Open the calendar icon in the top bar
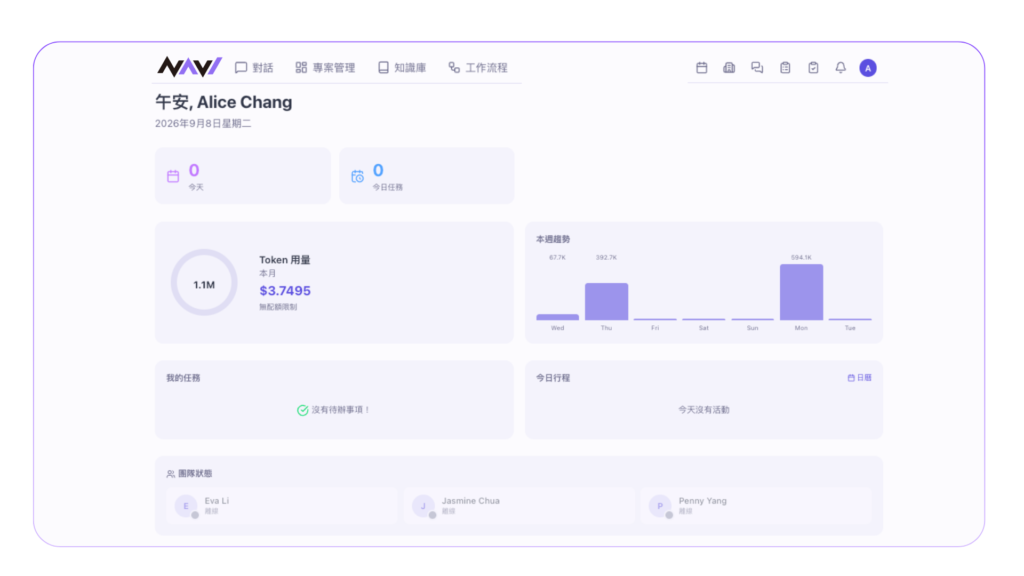1024x576 pixels. tap(701, 68)
